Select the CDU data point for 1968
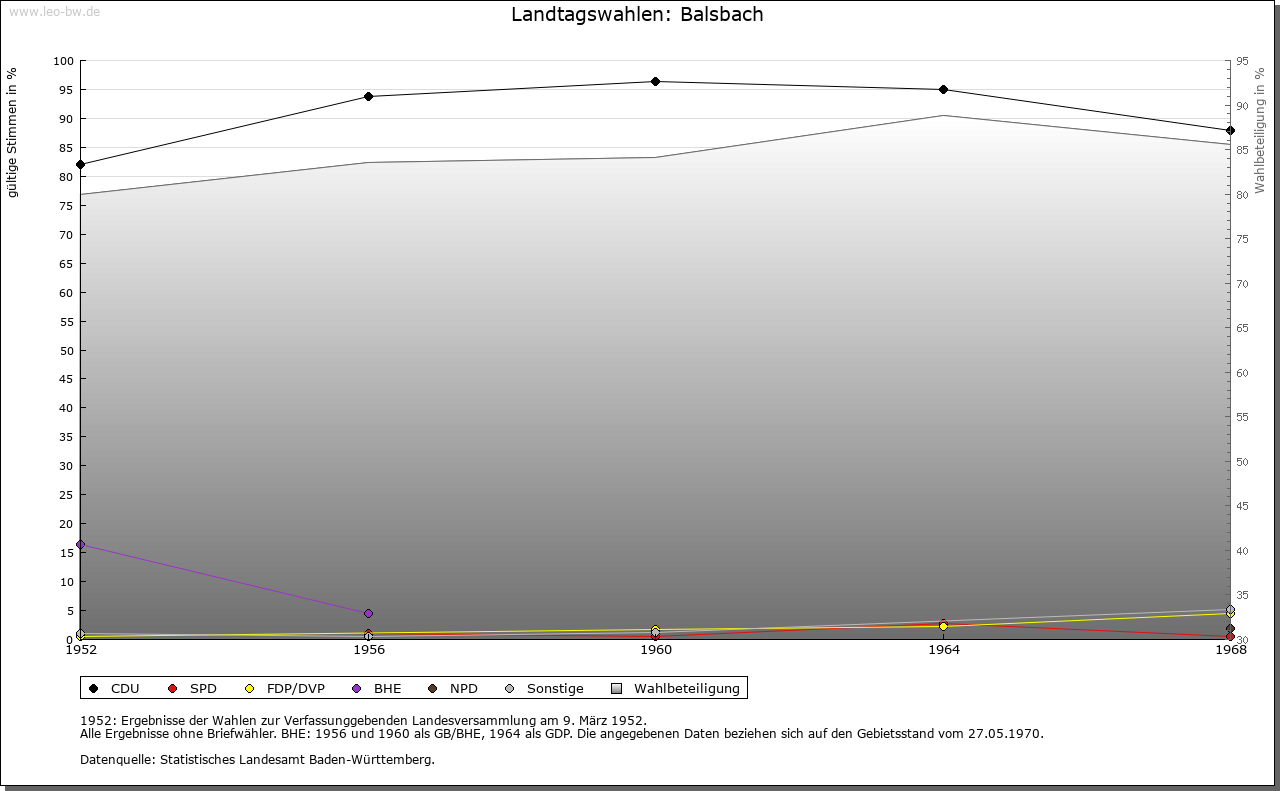 pos(1230,131)
